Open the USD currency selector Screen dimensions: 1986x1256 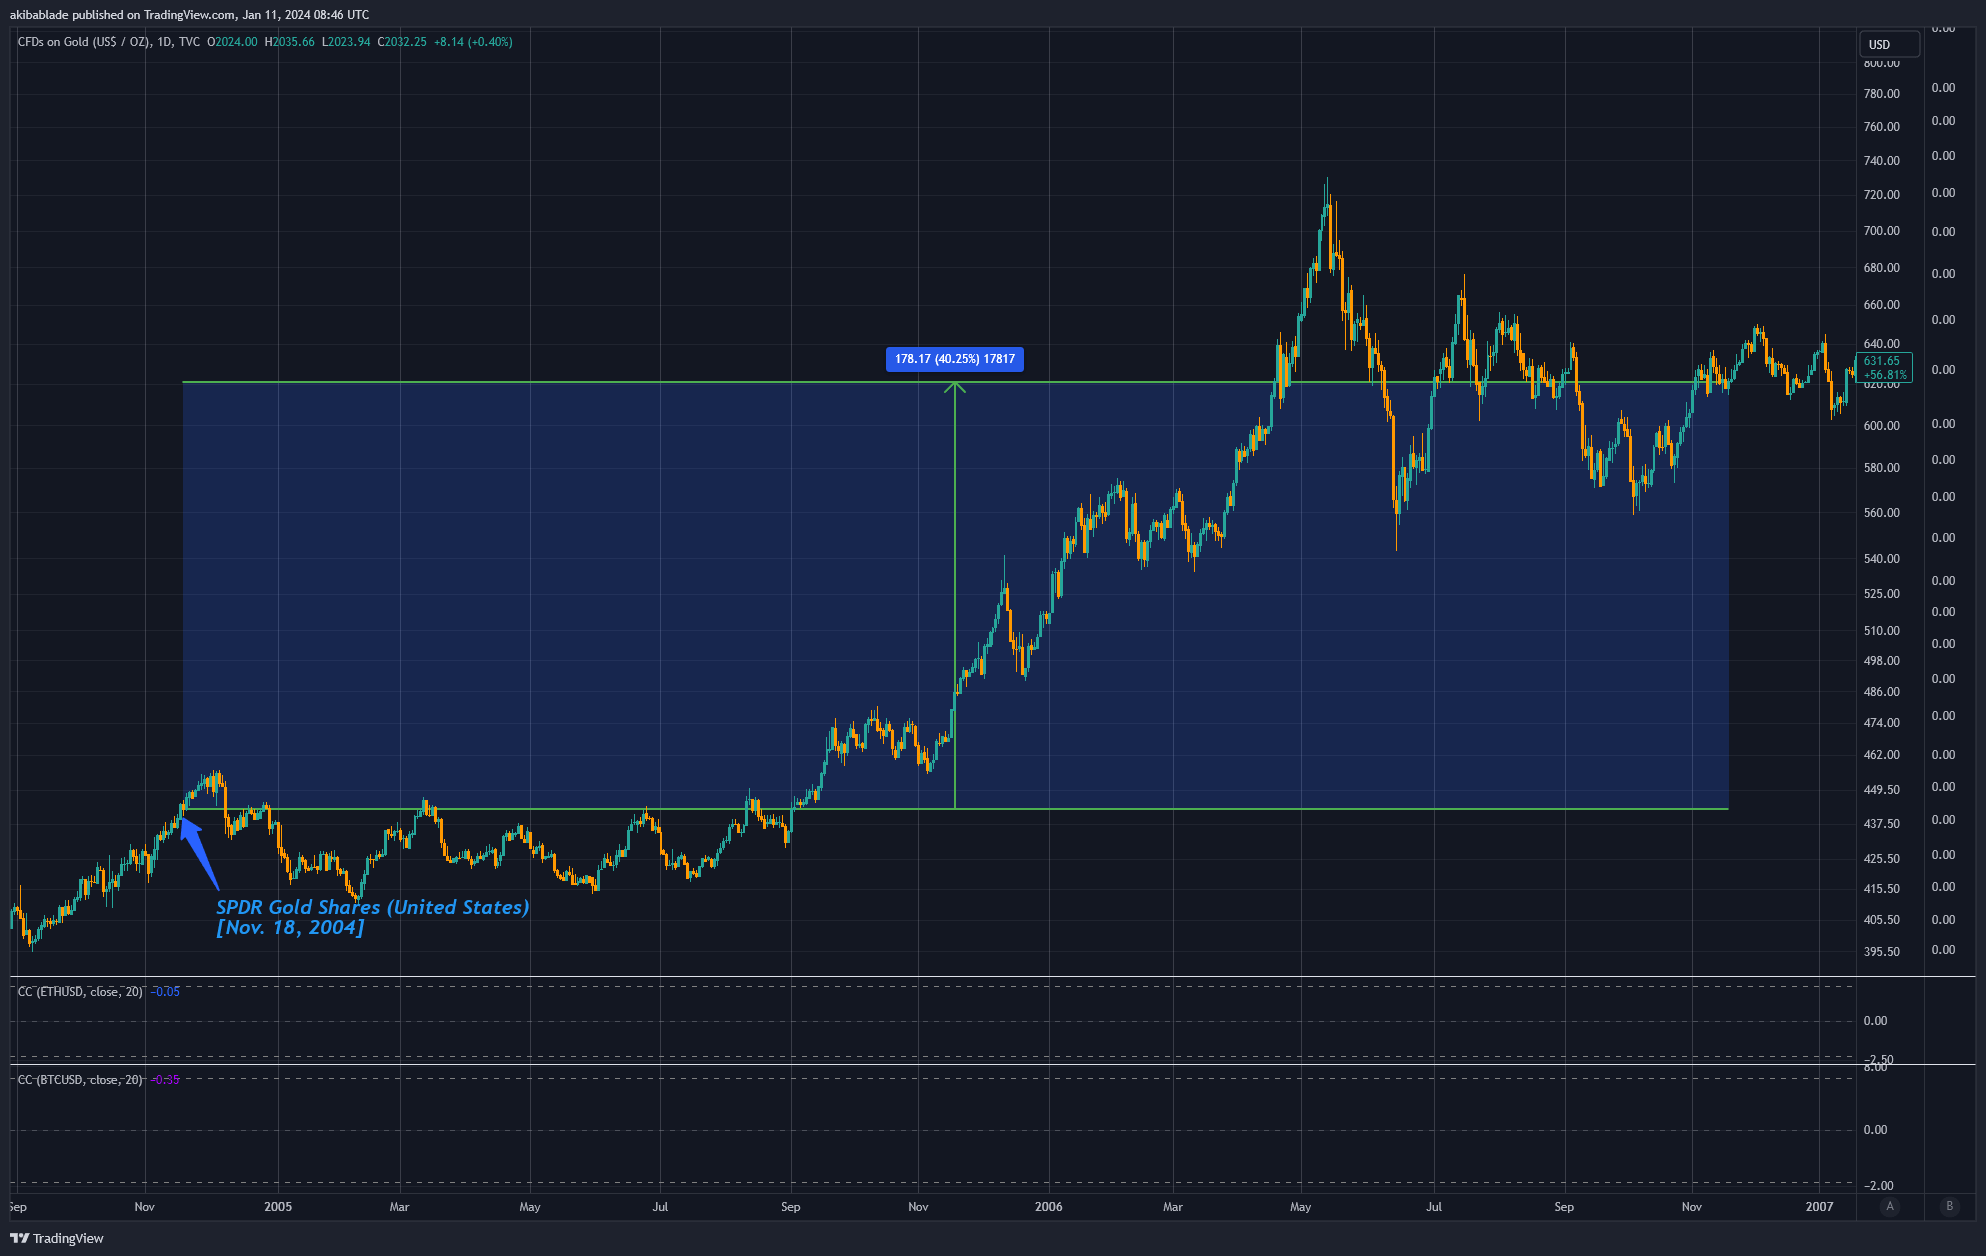pyautogui.click(x=1888, y=44)
